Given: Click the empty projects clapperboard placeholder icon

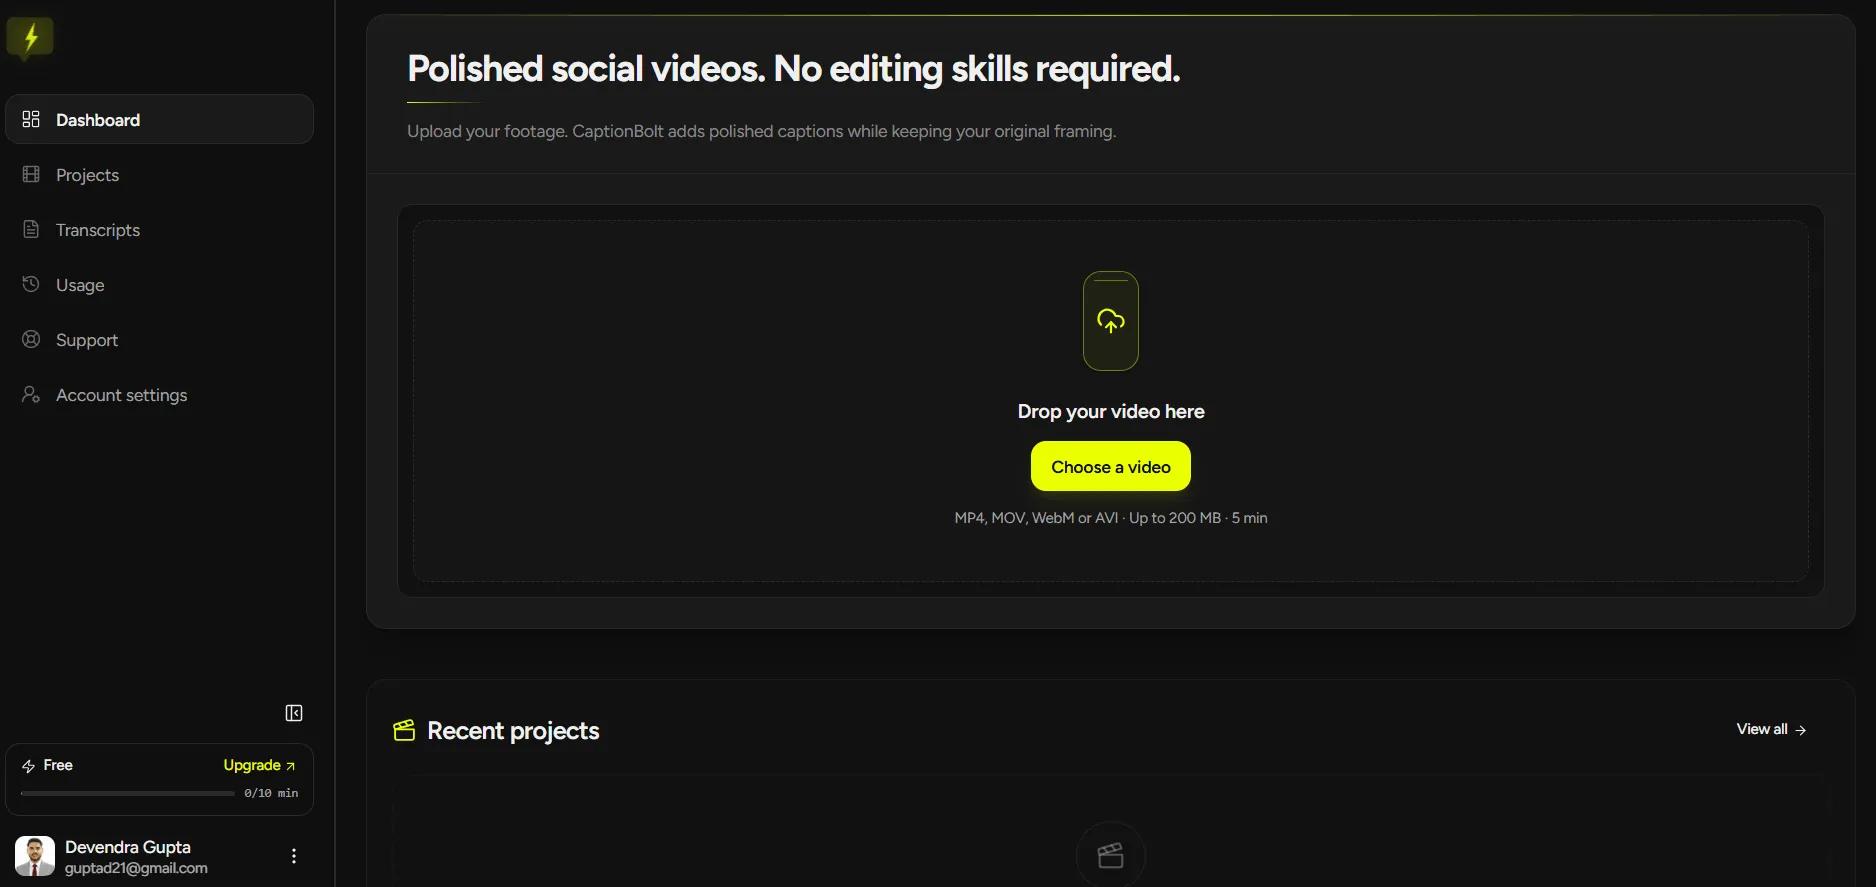Looking at the screenshot, I should (x=1111, y=855).
